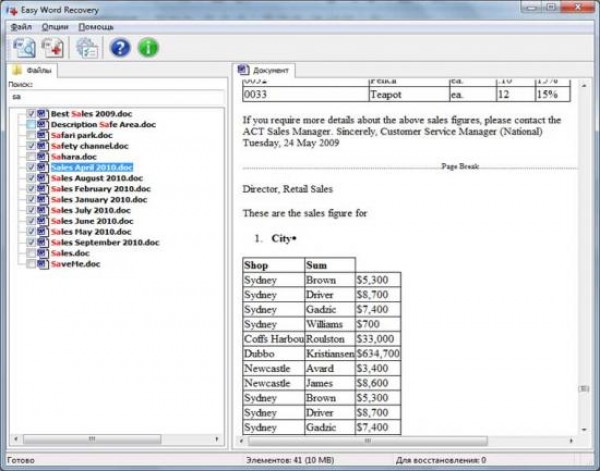This screenshot has width=600, height=471.
Task: Open the Опции menu
Action: click(54, 26)
